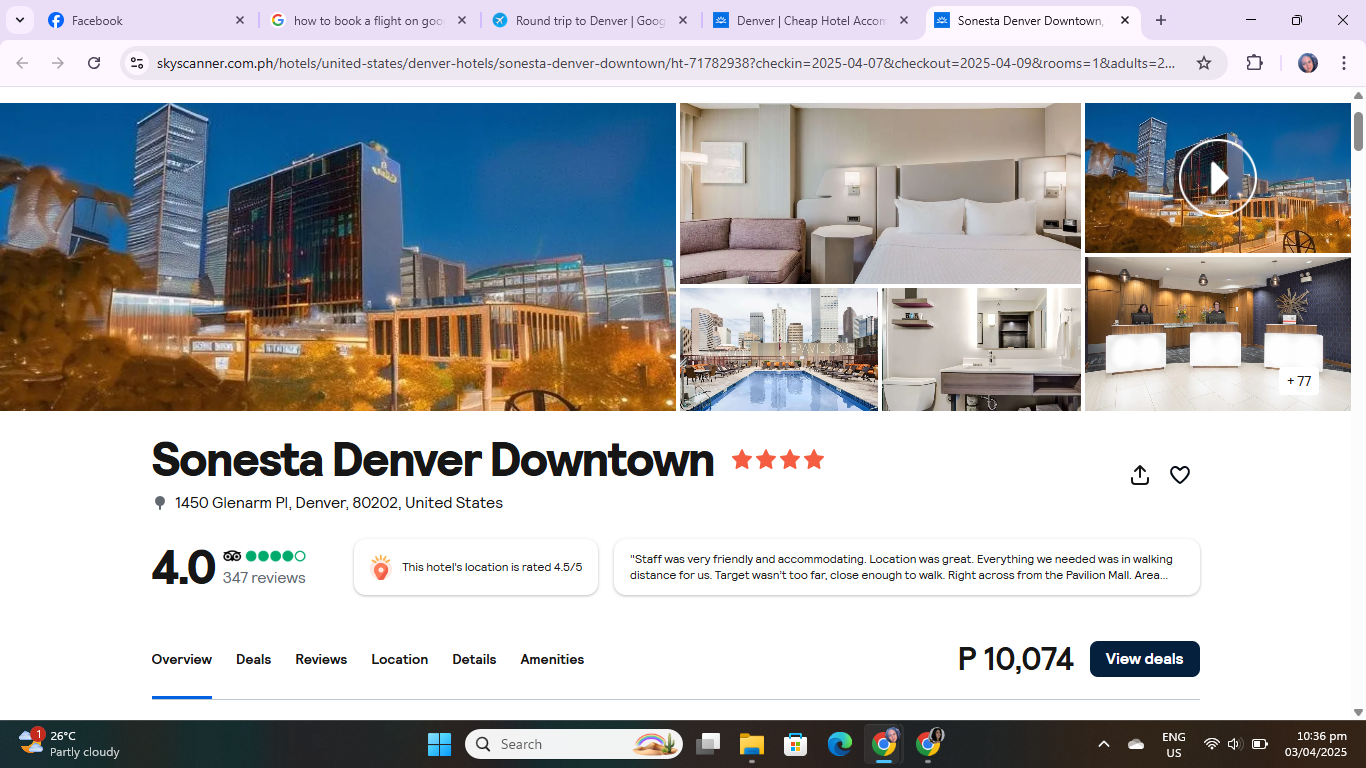
Task: Switch to the Deals tab
Action: pyautogui.click(x=253, y=659)
